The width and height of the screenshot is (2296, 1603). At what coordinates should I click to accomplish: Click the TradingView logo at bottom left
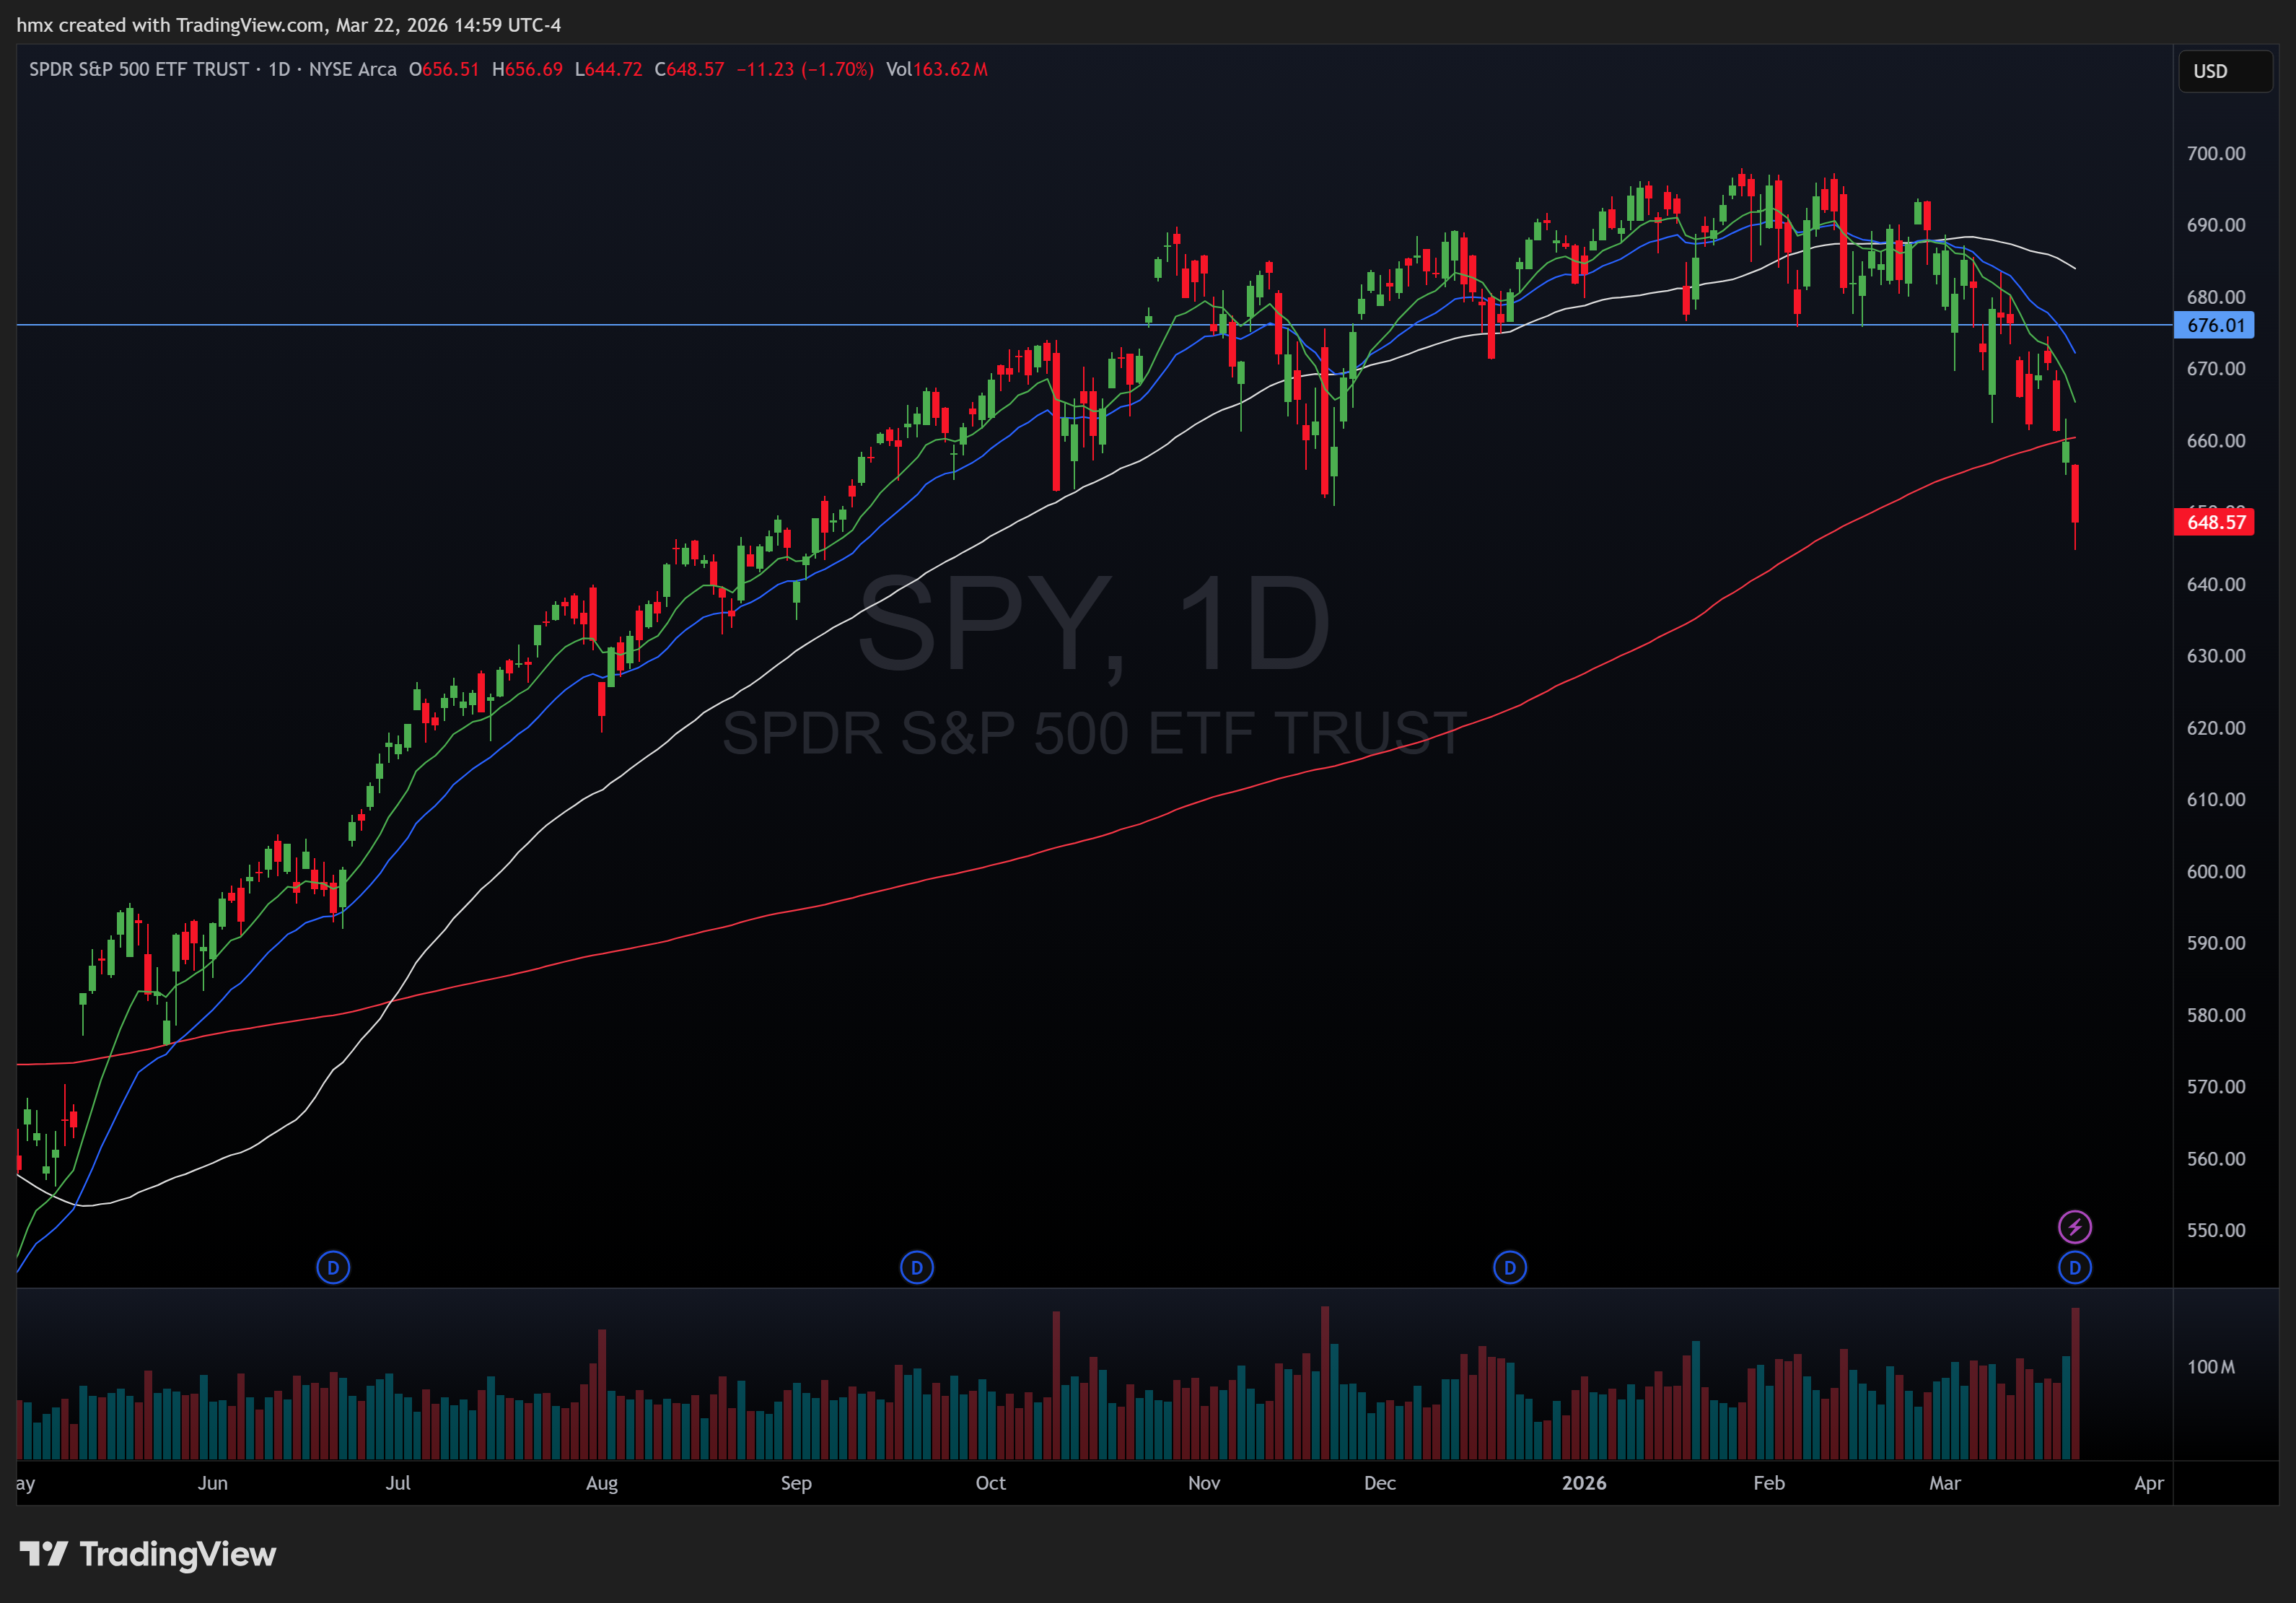[148, 1553]
